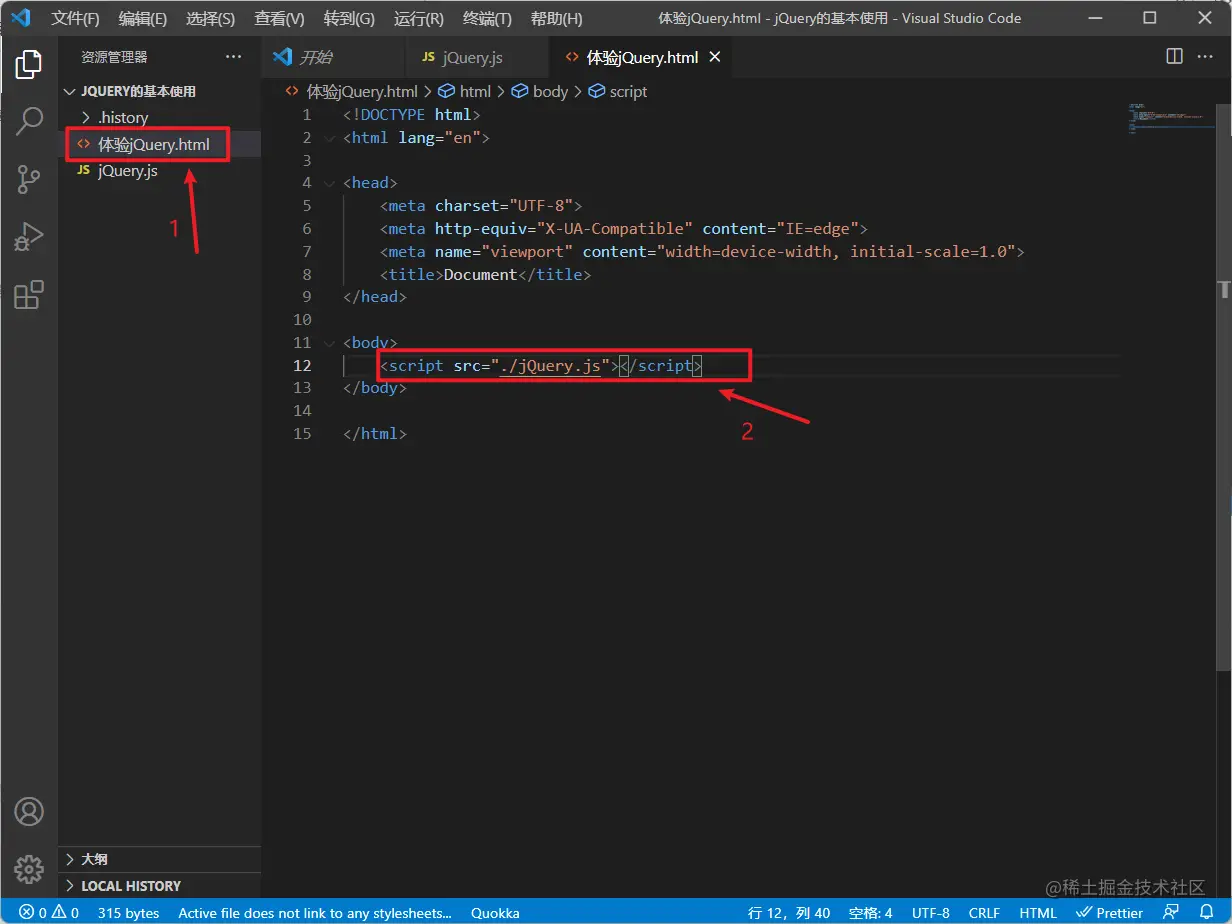Click the 体验jQuery.html breadcrumb

(352, 91)
